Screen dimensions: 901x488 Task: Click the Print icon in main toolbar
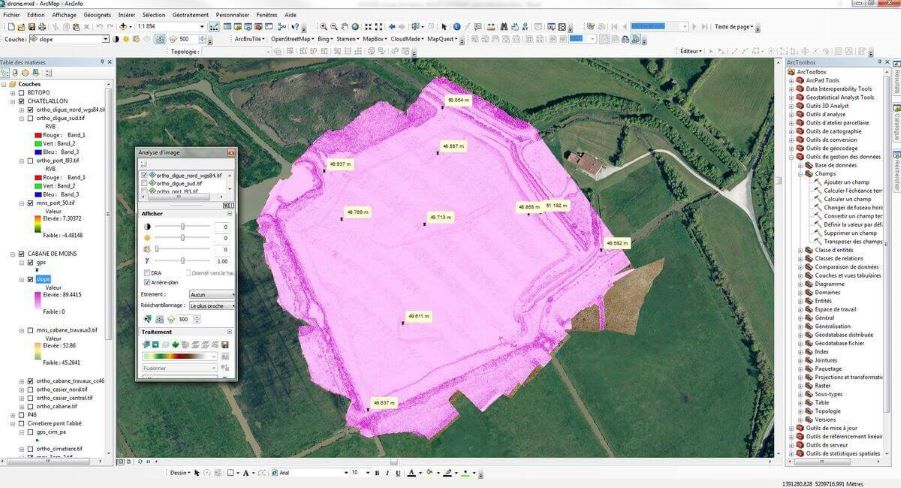[x=42, y=27]
